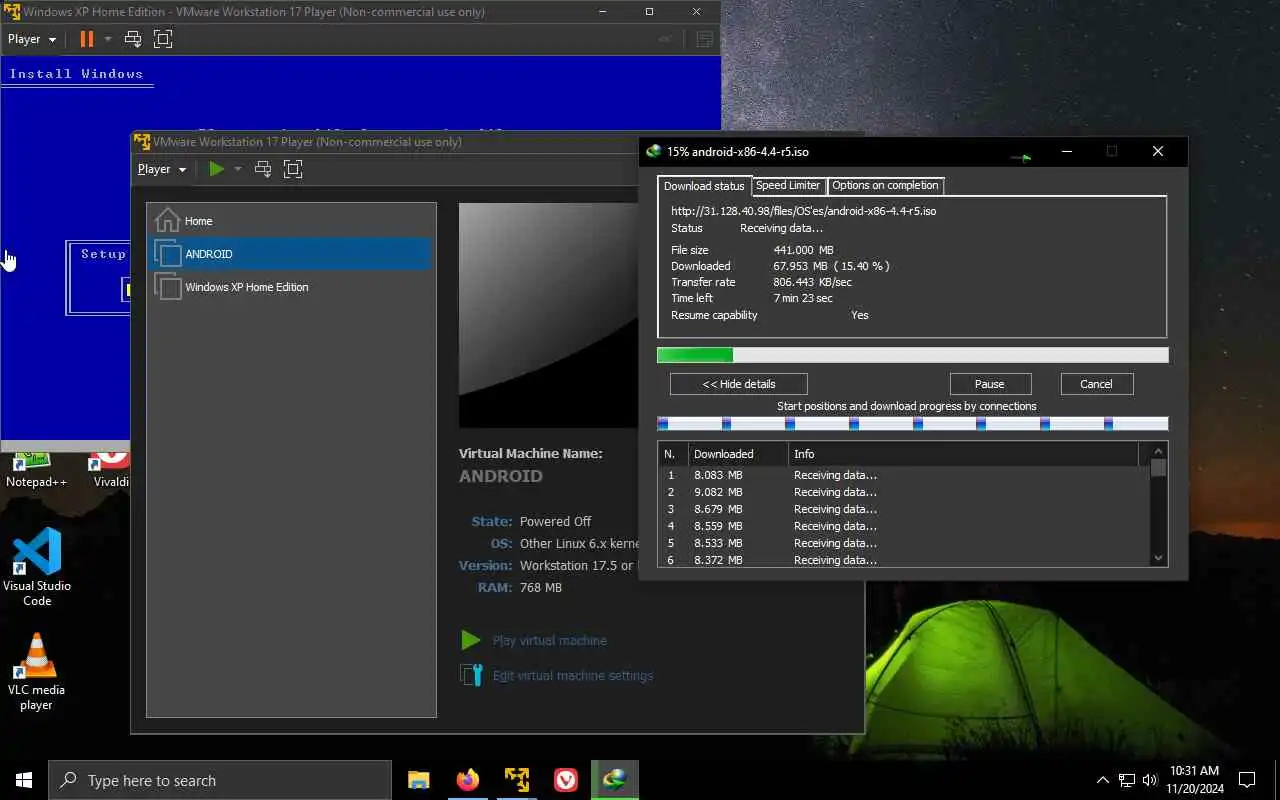Select the ANDROID virtual machine in library
1280x800 pixels.
(291, 254)
